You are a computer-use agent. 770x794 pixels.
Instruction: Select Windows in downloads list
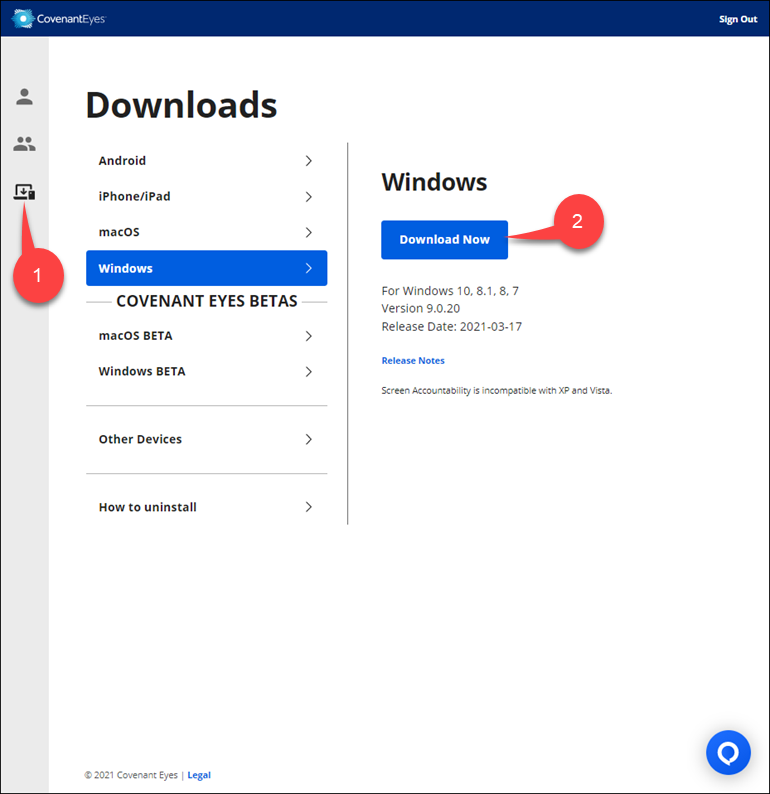(207, 268)
